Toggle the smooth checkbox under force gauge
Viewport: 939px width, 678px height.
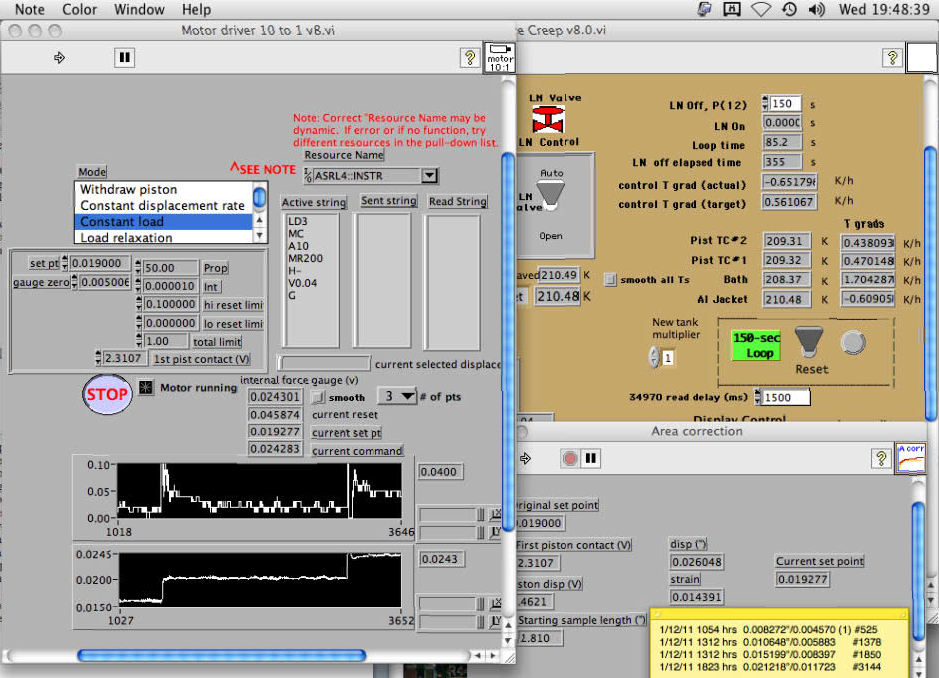coord(317,397)
